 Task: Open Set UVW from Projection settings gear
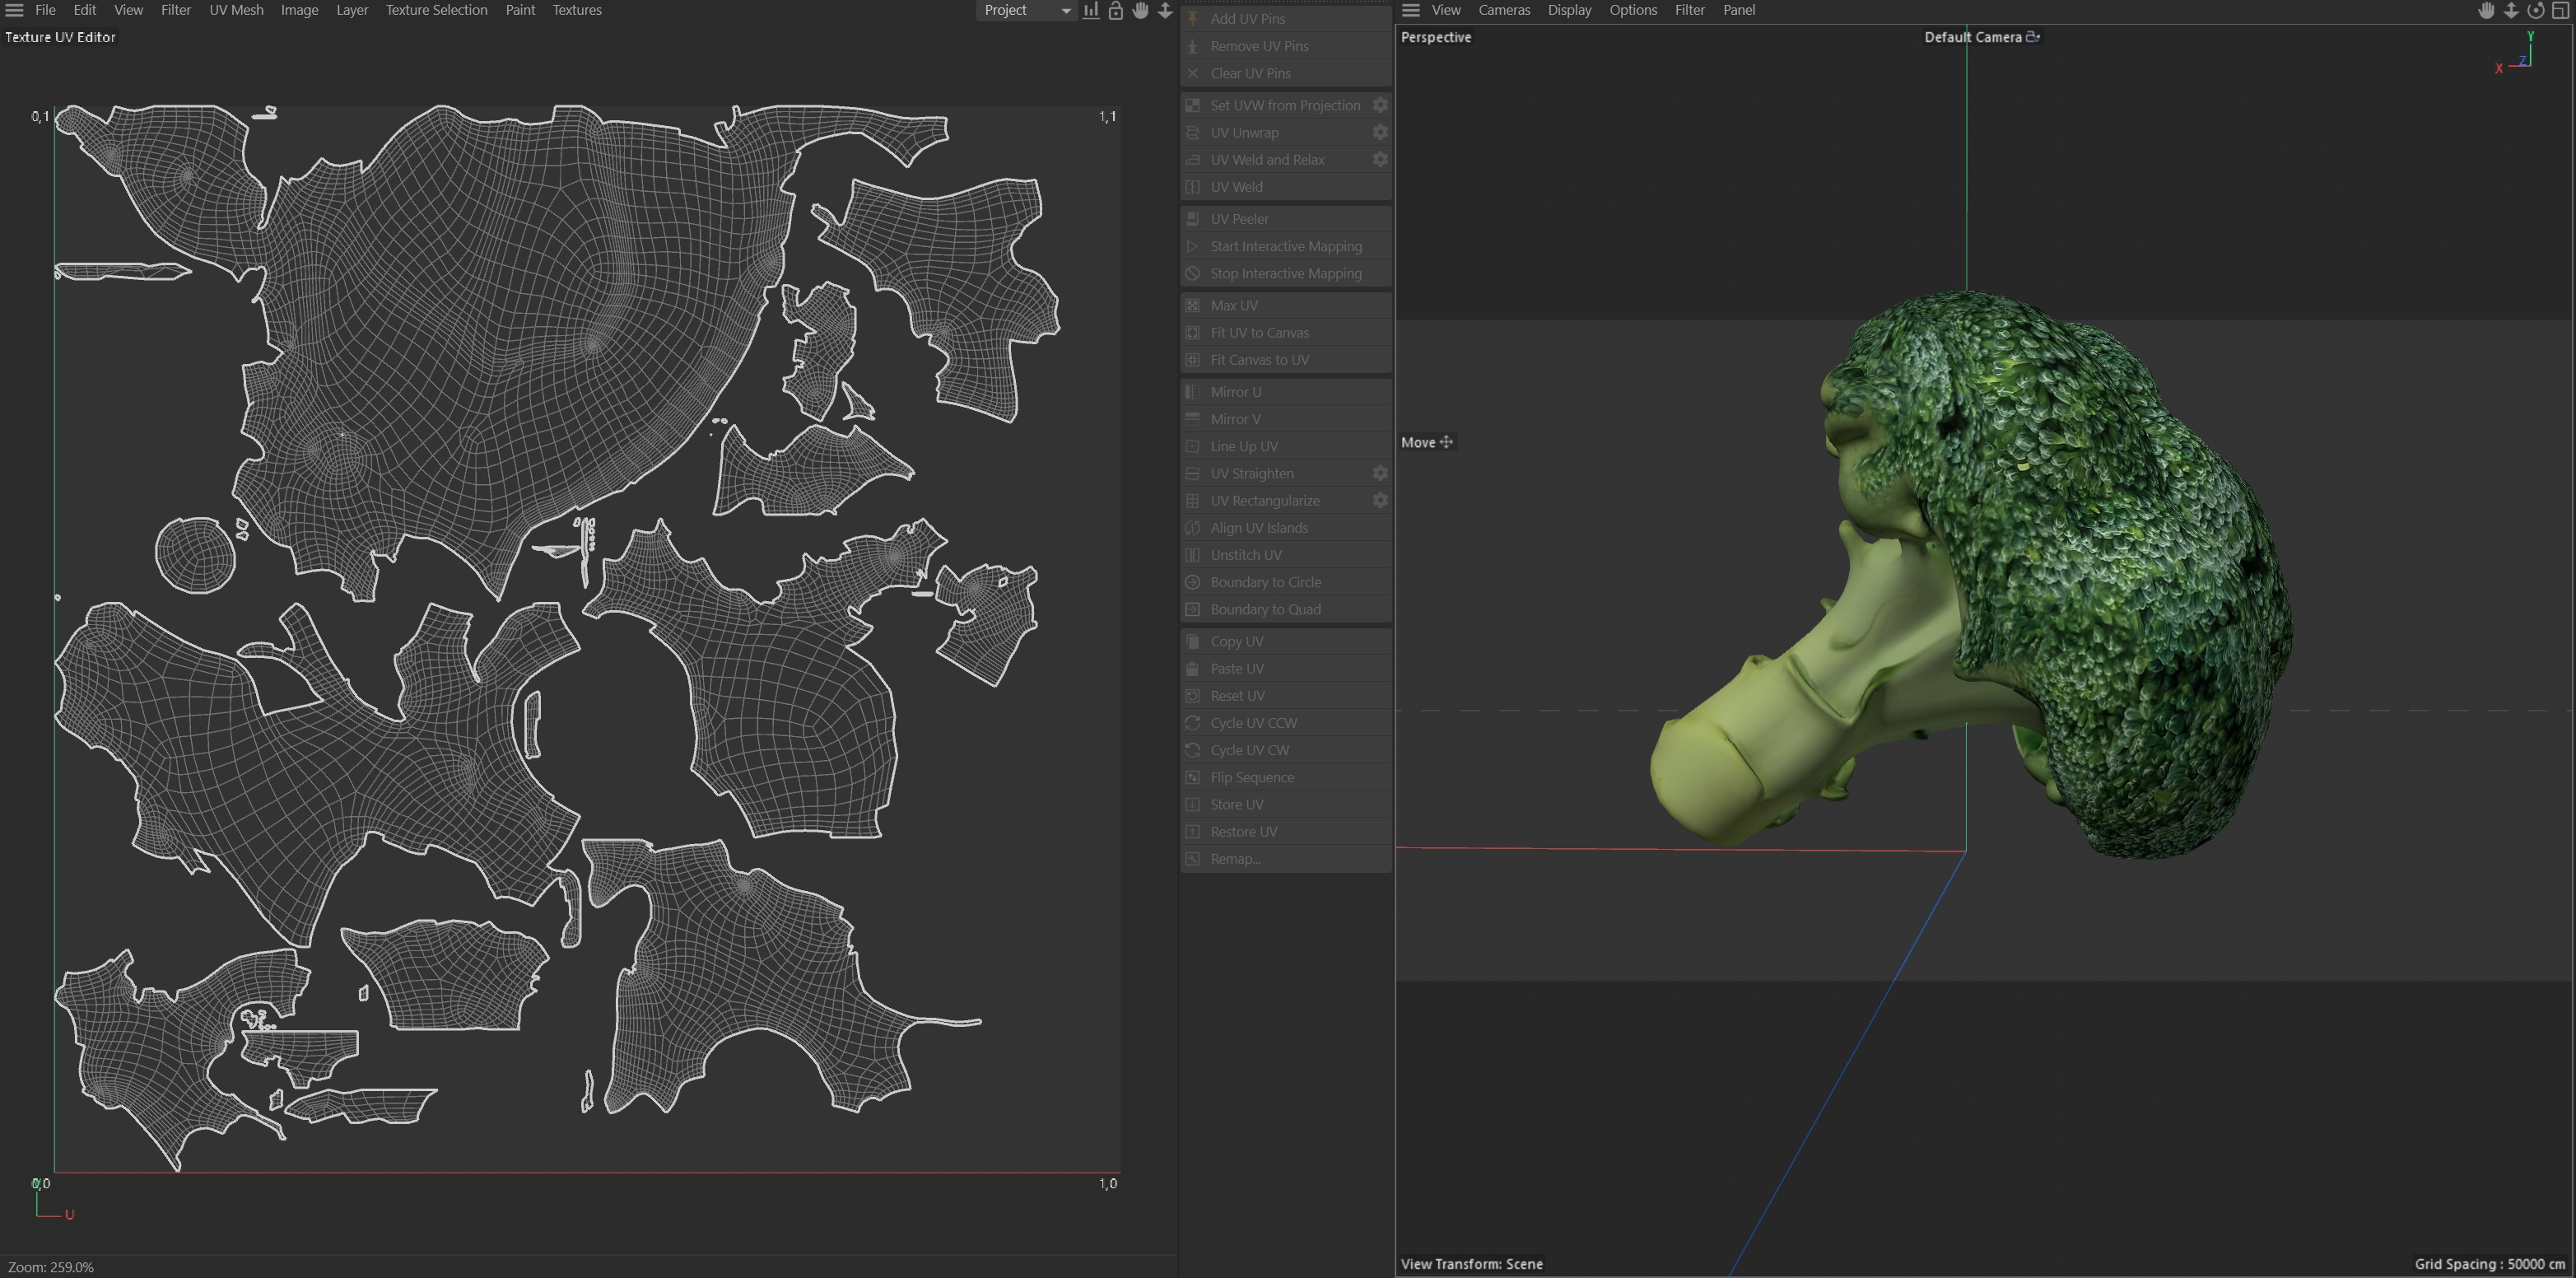(x=1380, y=105)
